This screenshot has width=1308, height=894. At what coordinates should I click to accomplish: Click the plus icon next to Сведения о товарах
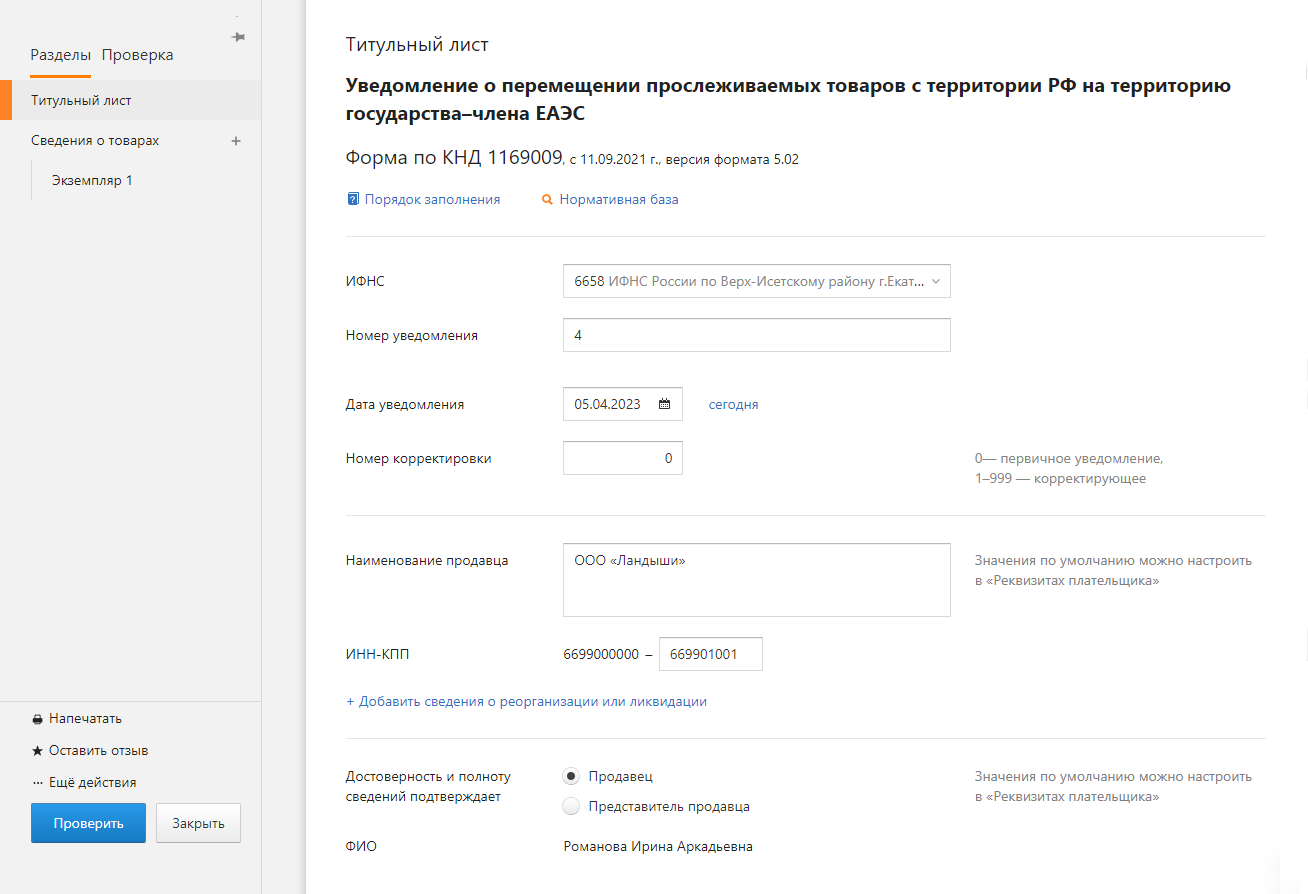pyautogui.click(x=236, y=141)
